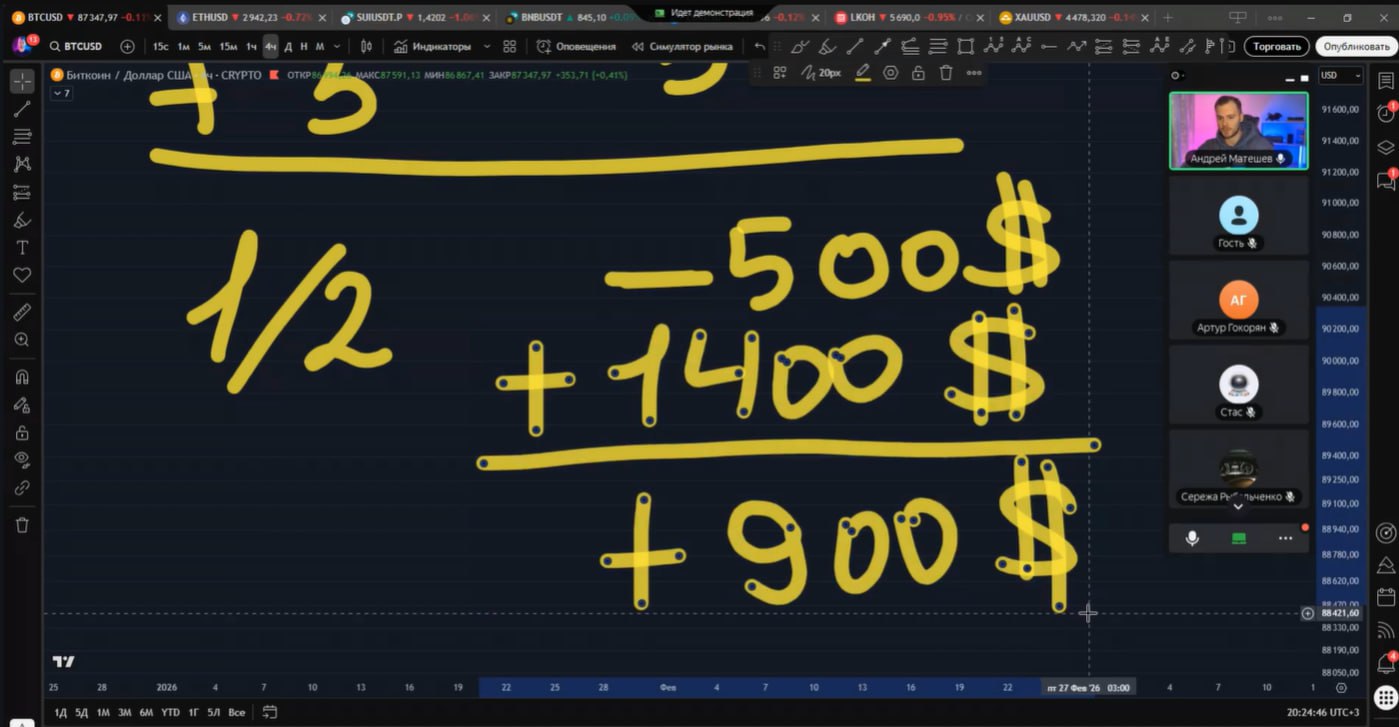Open the candlestick chart style icon
This screenshot has height=727, width=1399.
(x=366, y=46)
